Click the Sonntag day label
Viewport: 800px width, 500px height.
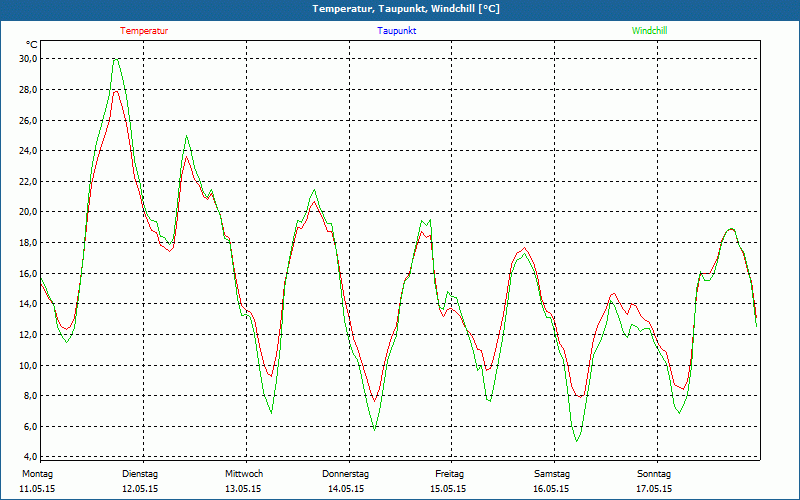654,474
